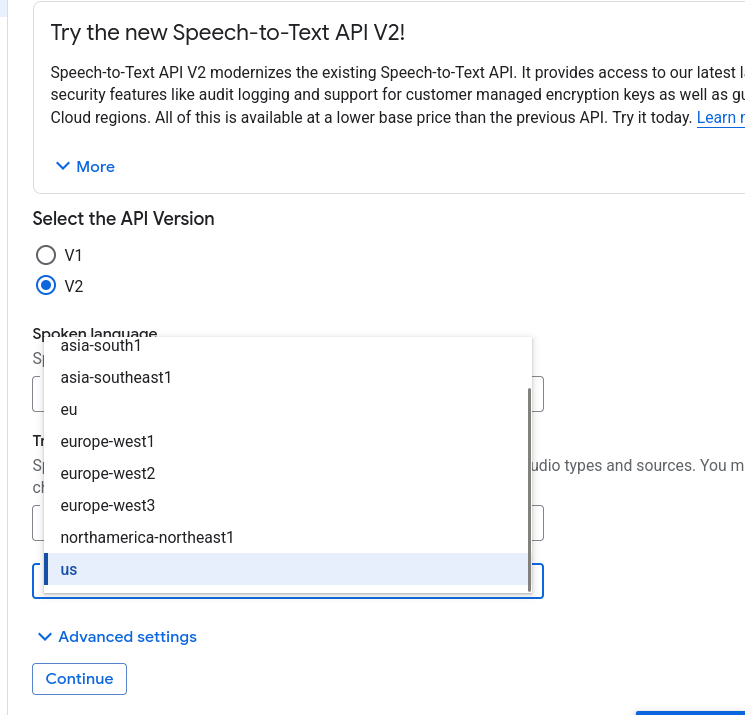Choose the highlighted us option
745x715 pixels.
(69, 570)
